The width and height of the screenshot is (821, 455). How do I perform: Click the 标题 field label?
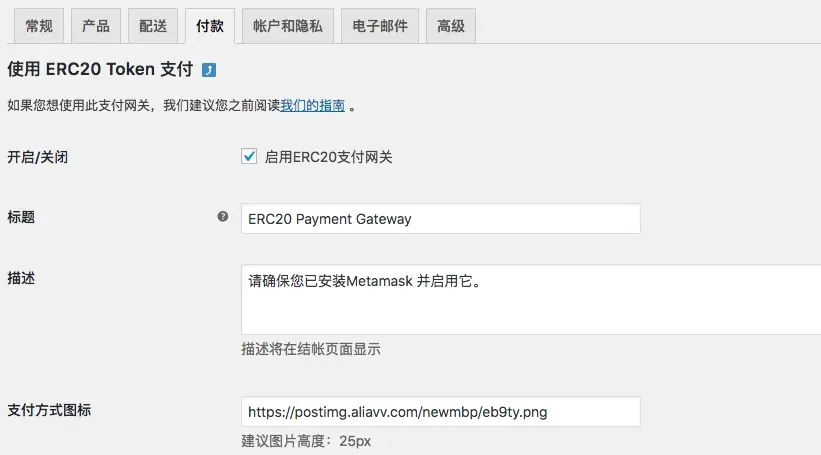pyautogui.click(x=21, y=217)
